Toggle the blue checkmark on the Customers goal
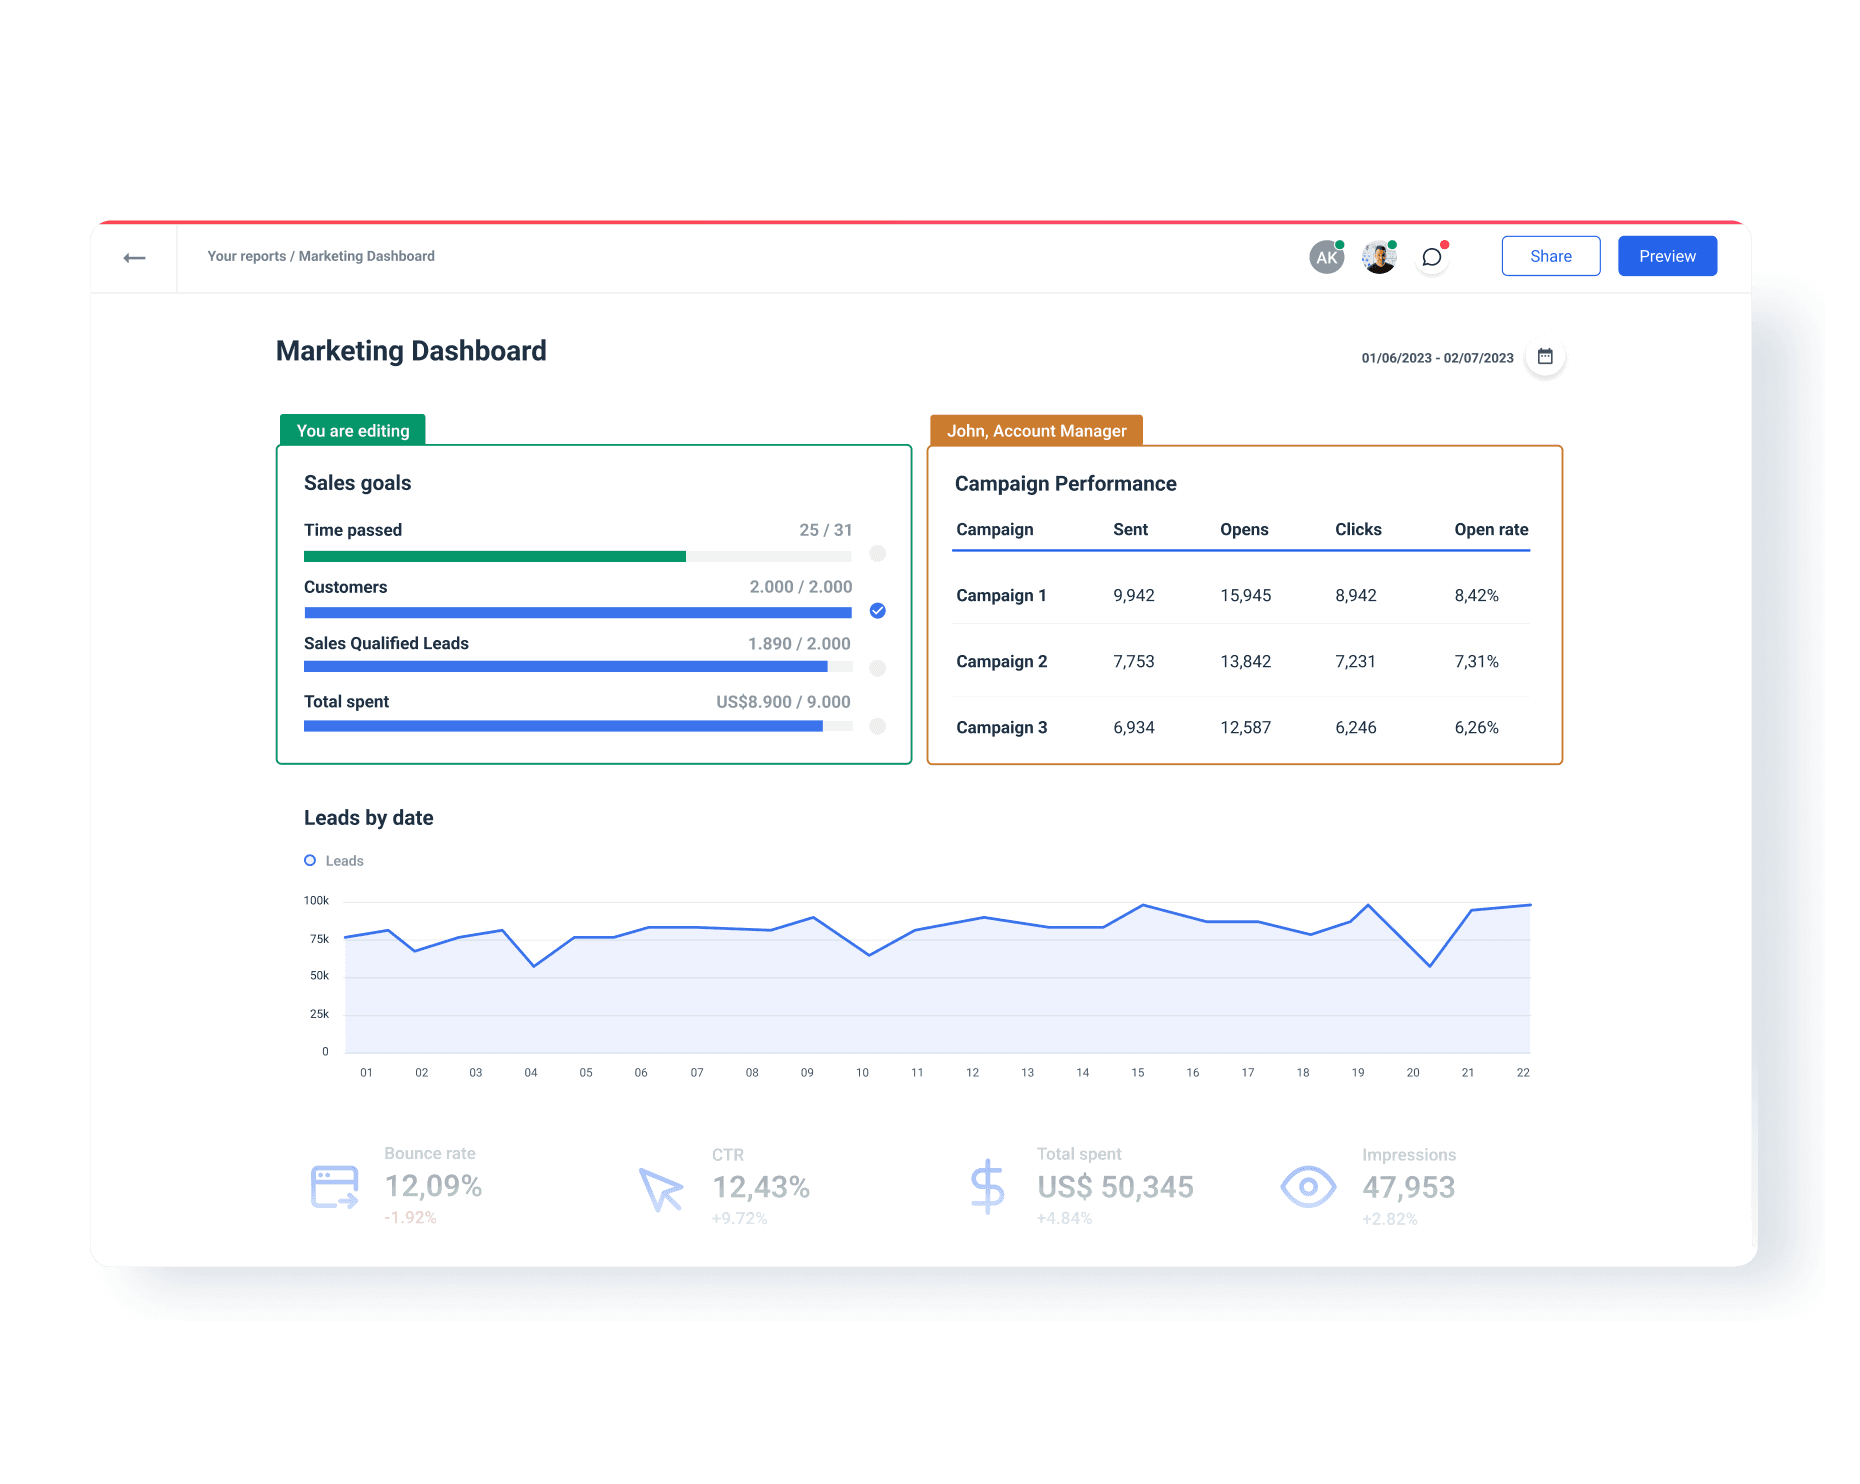 coord(877,611)
